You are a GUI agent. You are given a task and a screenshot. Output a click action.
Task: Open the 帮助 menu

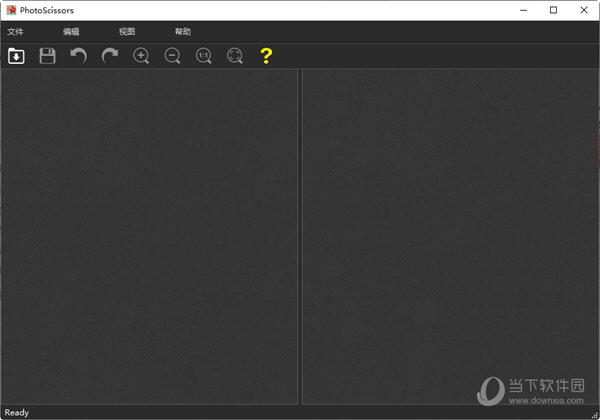pyautogui.click(x=183, y=32)
